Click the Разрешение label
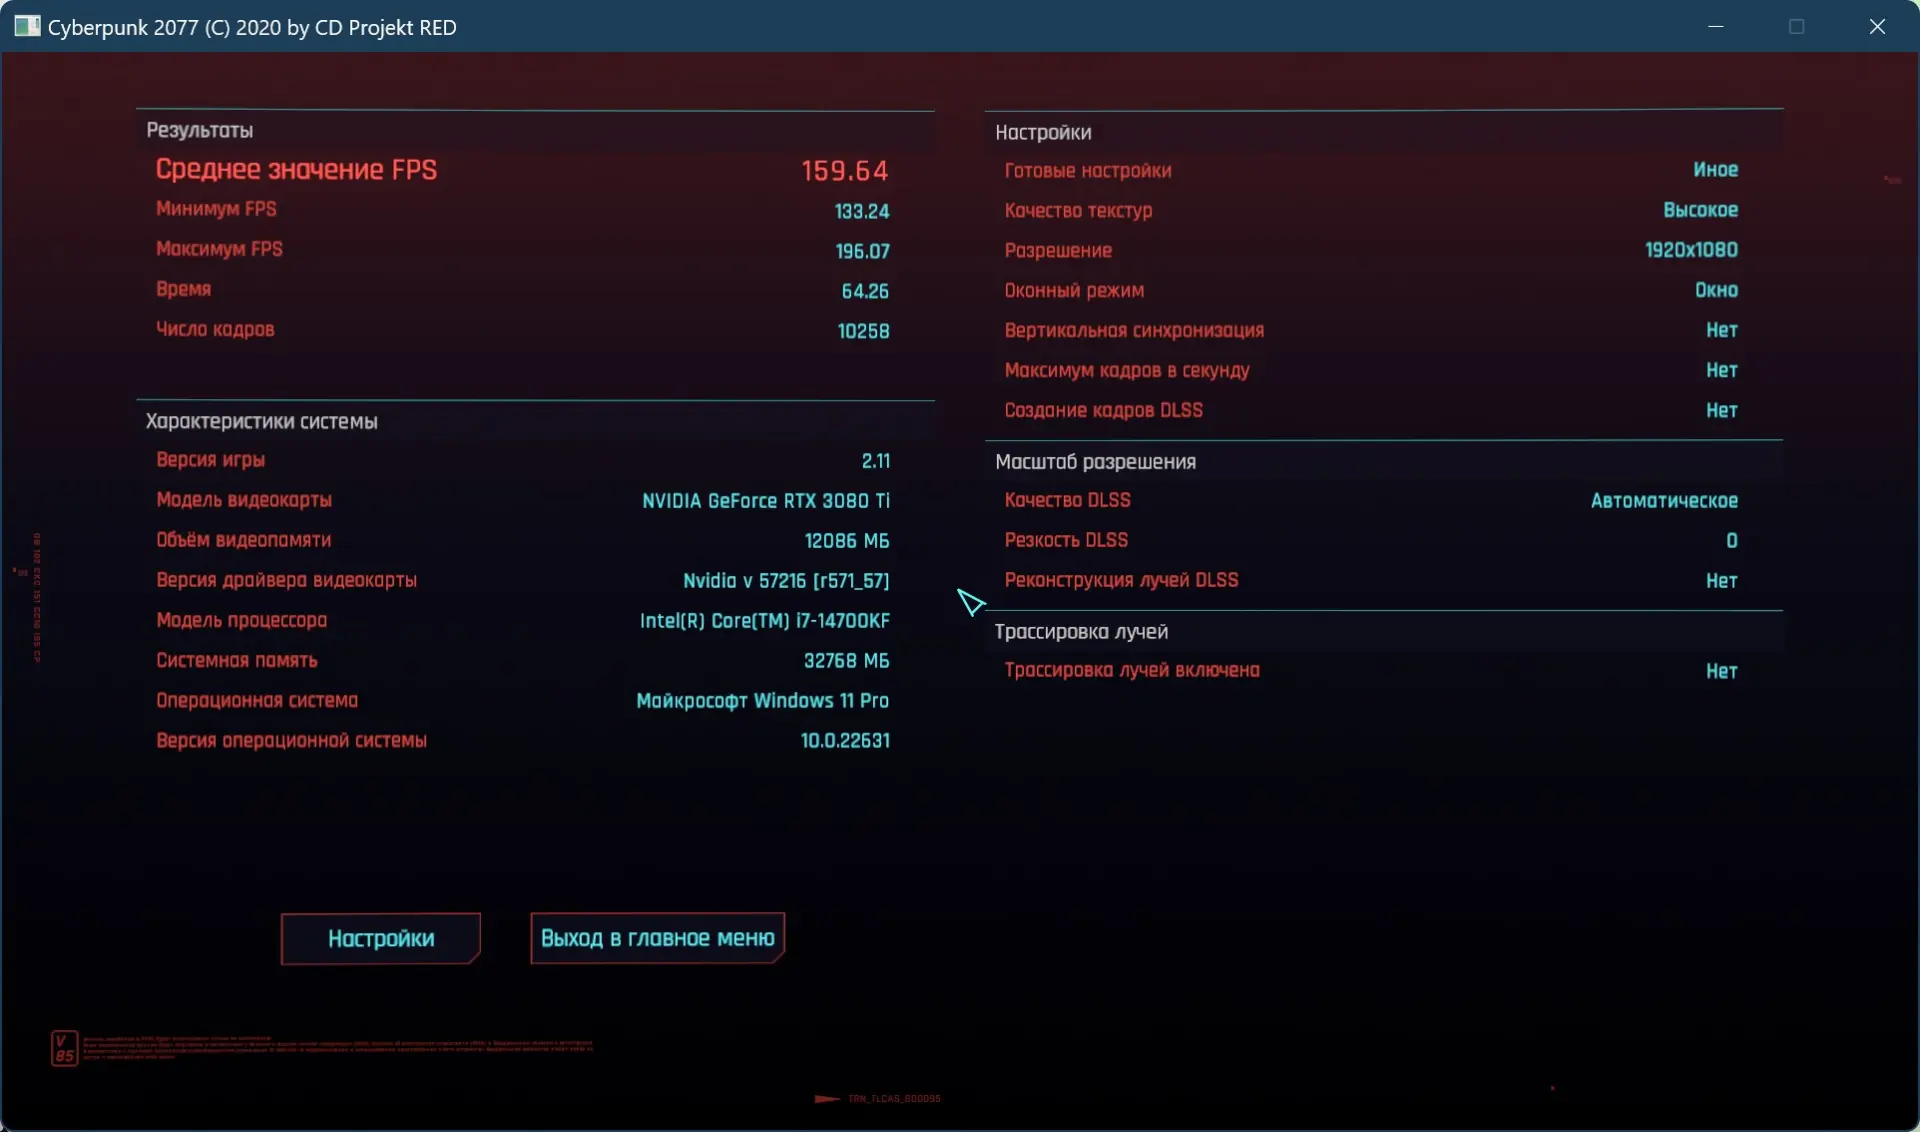The height and width of the screenshot is (1132, 1920). click(1058, 250)
